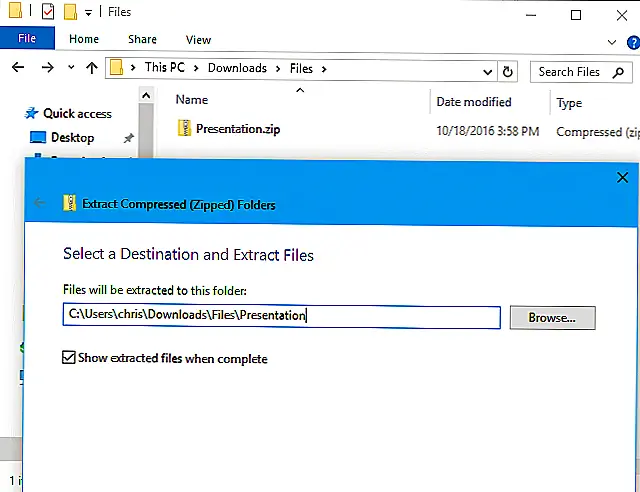
Task: Sort by Name column header
Action: click(x=192, y=100)
